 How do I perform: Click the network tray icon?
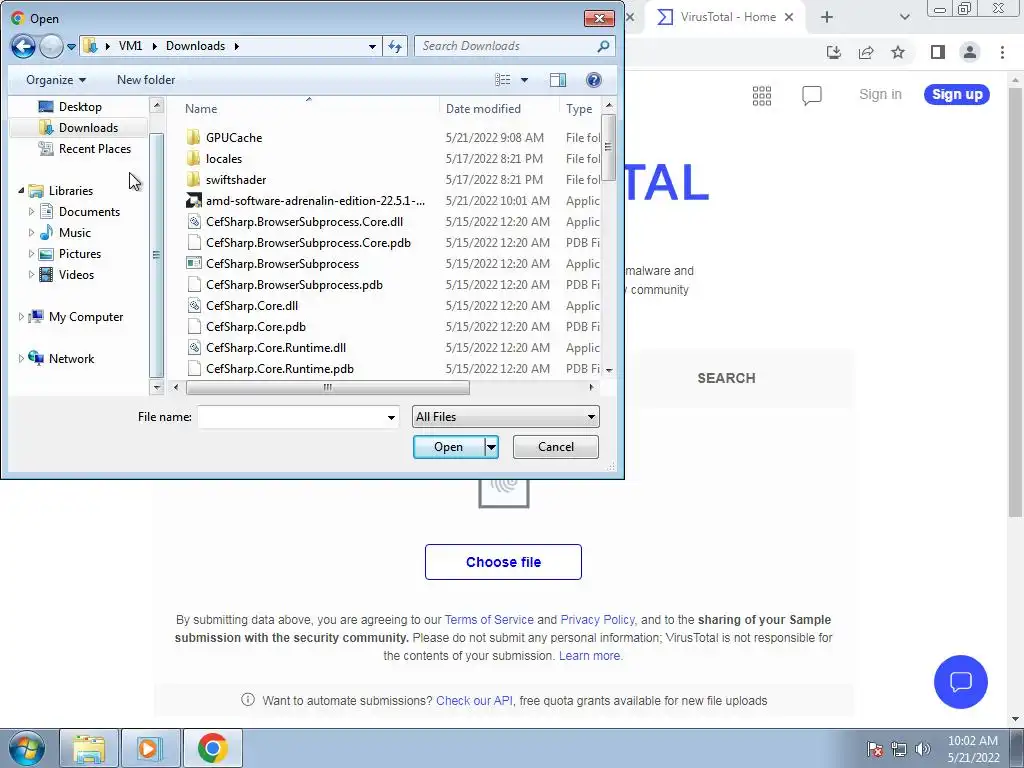tap(899, 749)
